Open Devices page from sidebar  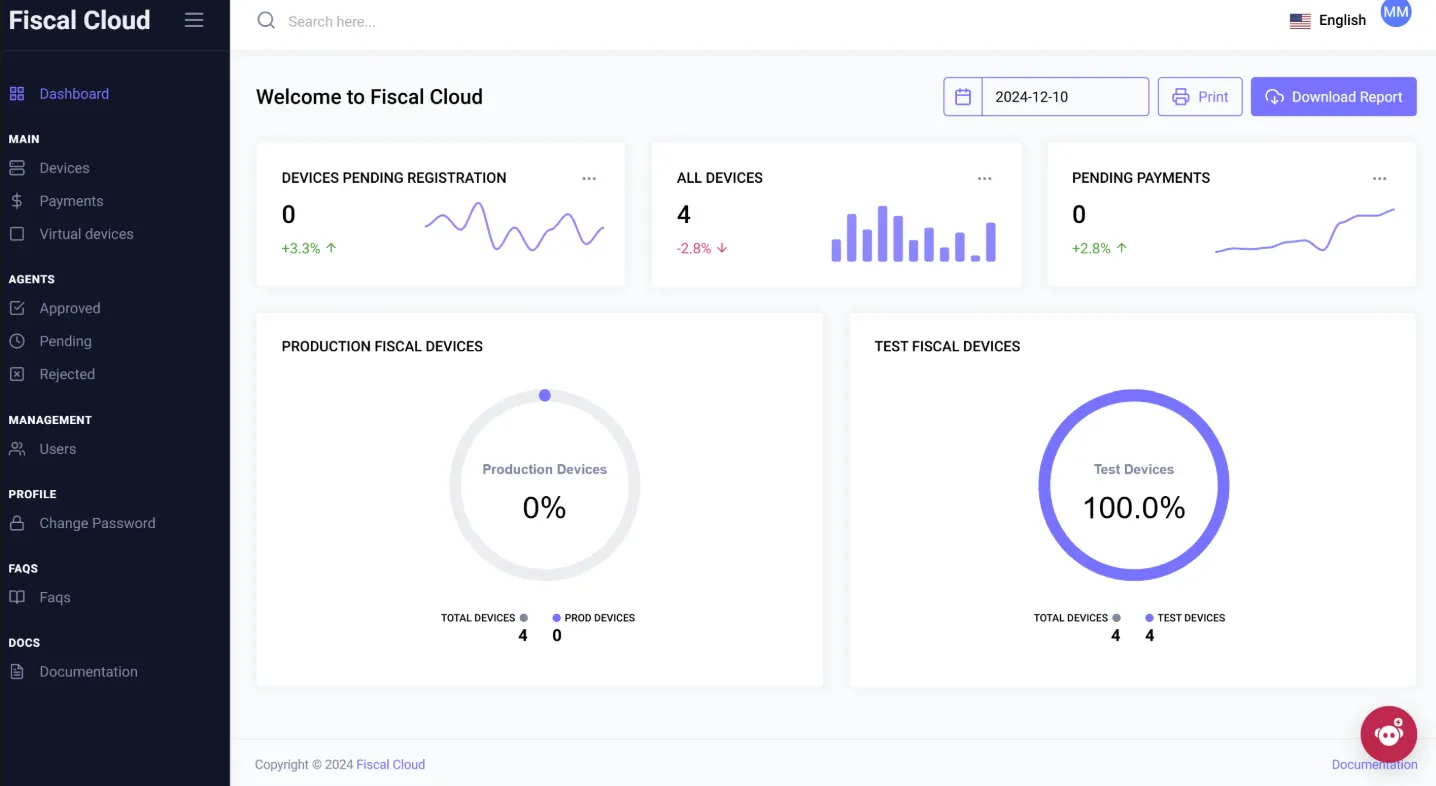(64, 168)
